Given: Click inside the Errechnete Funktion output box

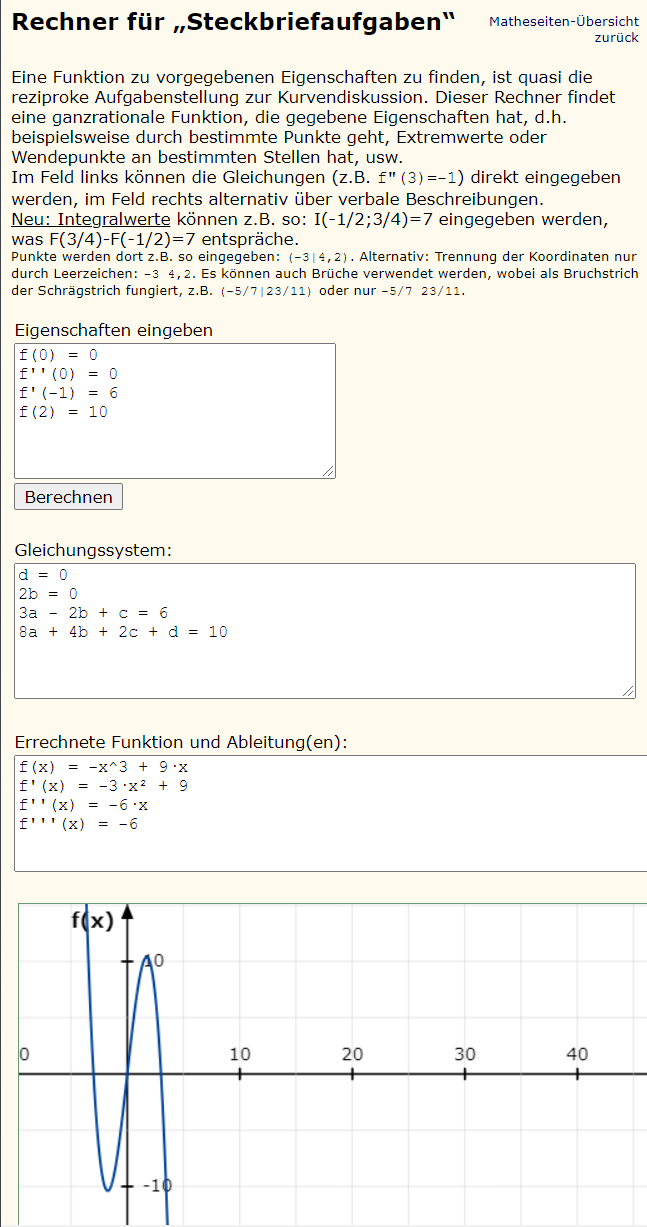Looking at the screenshot, I should coord(330,813).
